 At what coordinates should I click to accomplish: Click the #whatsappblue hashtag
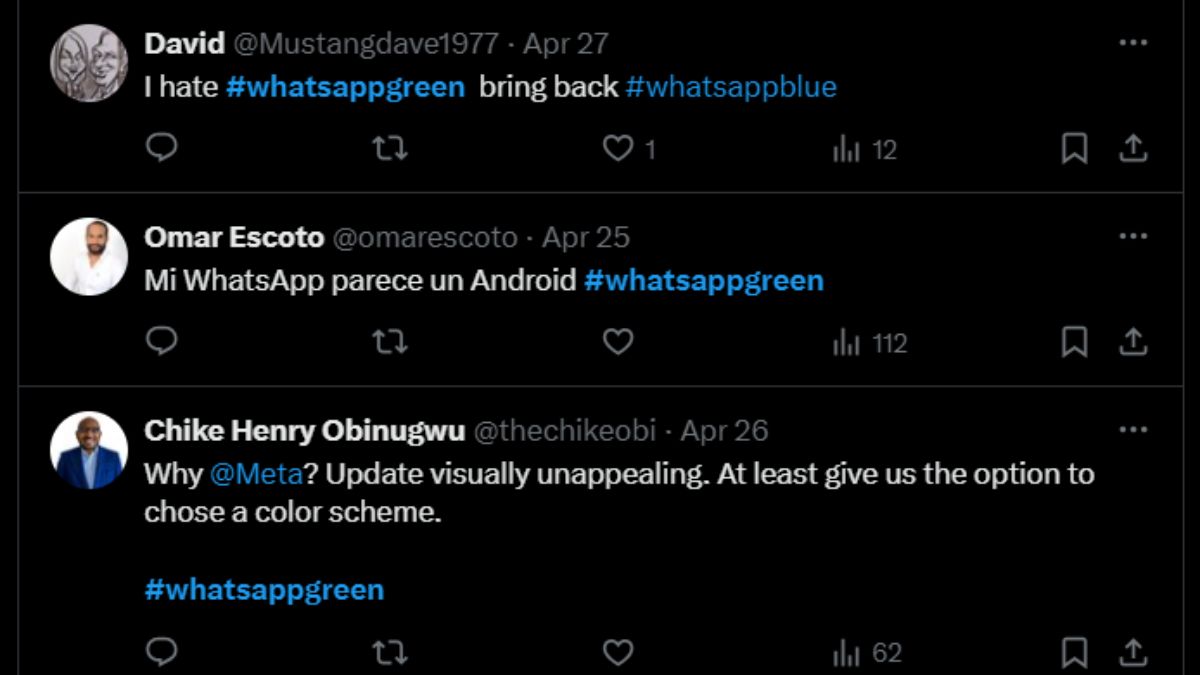coord(731,87)
